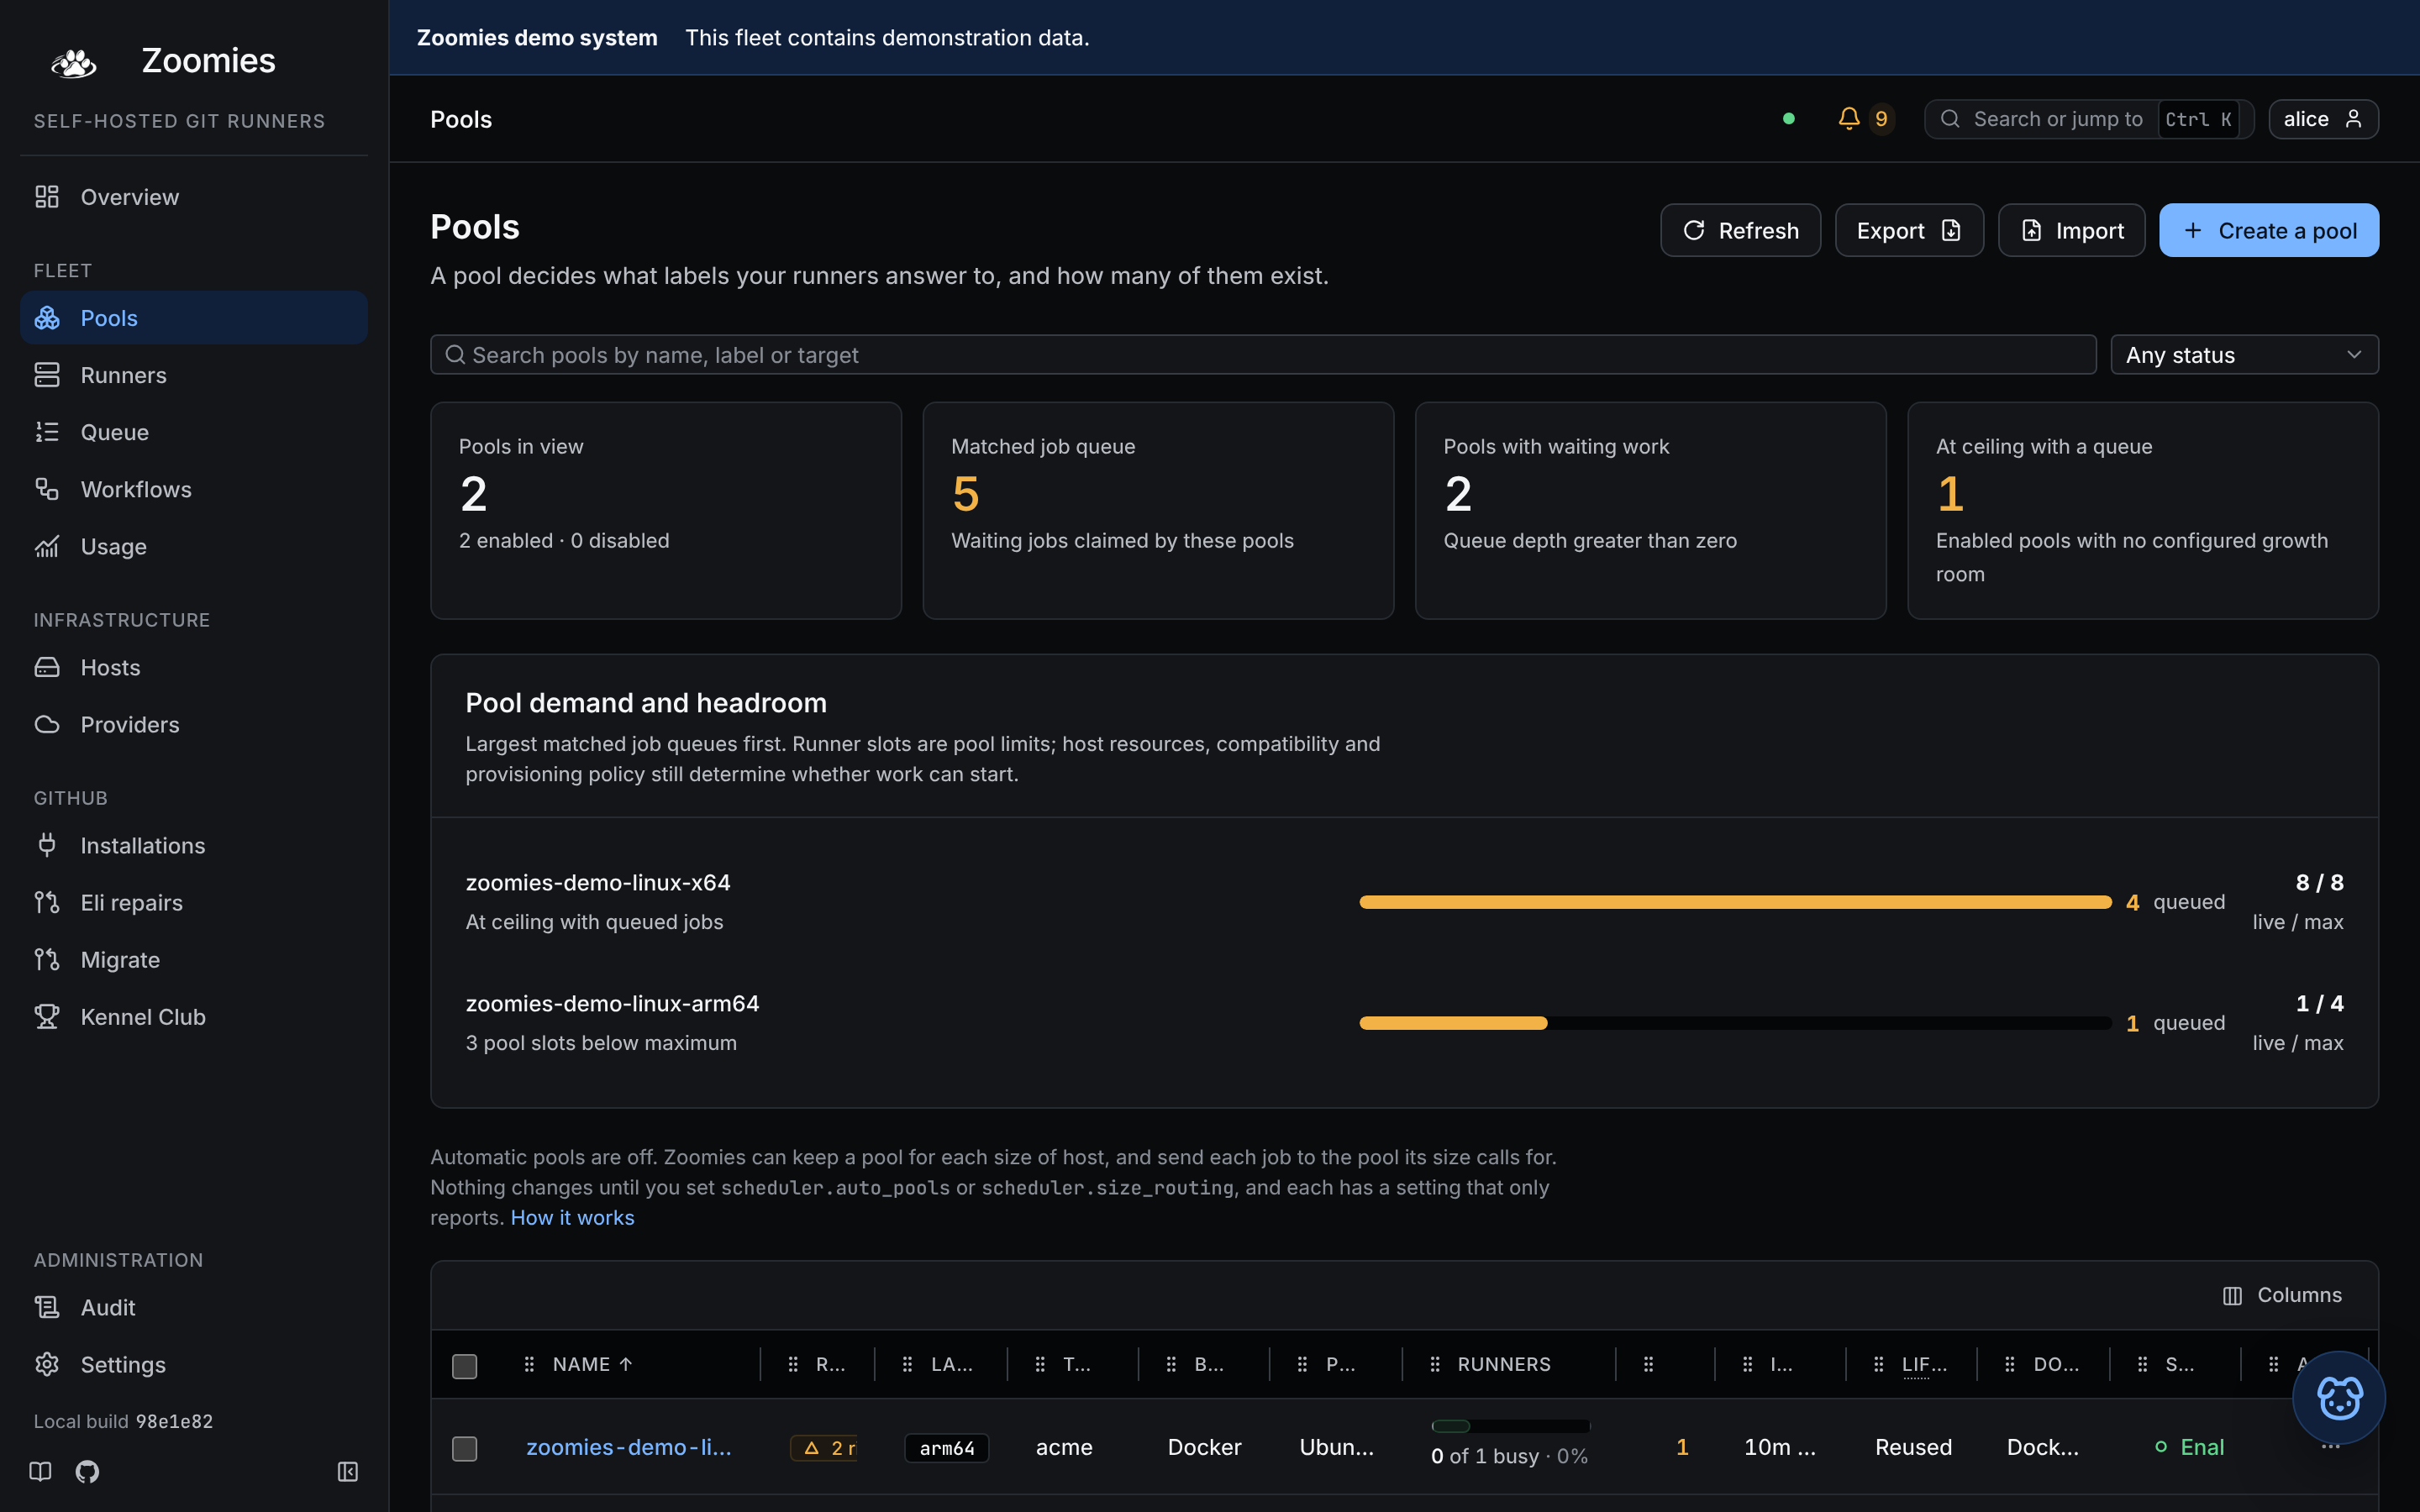Click zoomies-demo-linux-arm64 demand bar

1735,1023
